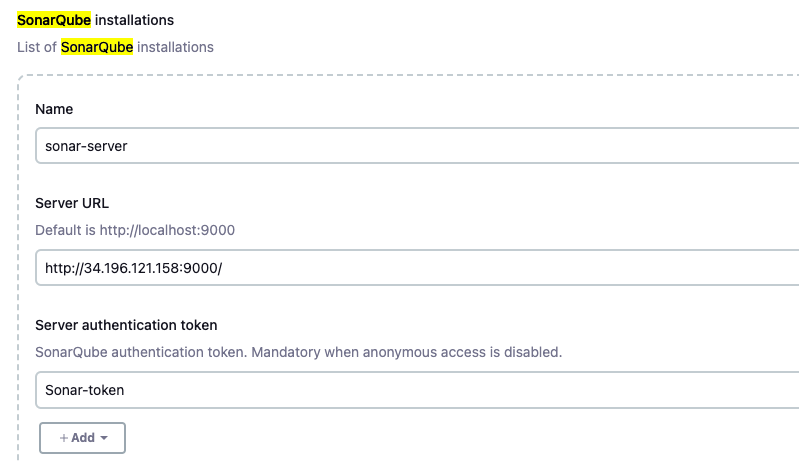Click the Add credentials button
Image resolution: width=799 pixels, height=464 pixels.
tap(82, 438)
